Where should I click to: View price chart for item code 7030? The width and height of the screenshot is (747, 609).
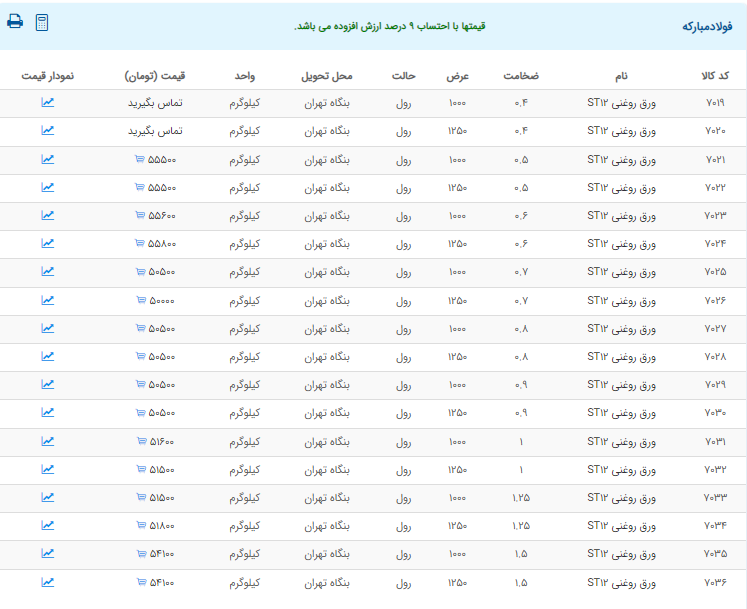coord(48,412)
